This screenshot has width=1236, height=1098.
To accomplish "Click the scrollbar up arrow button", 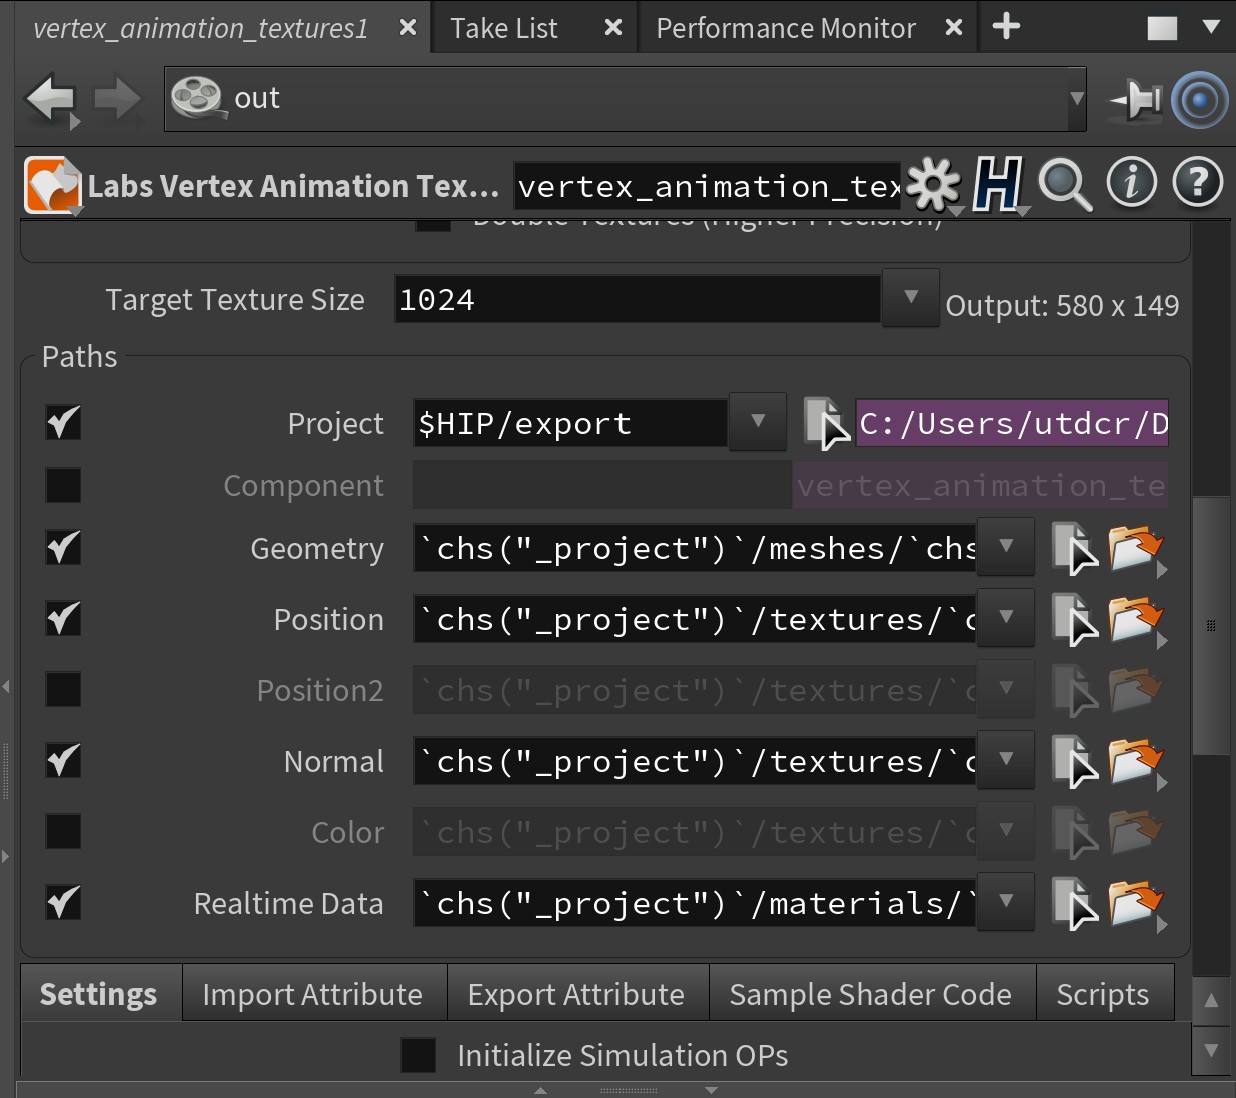I will 1211,1000.
